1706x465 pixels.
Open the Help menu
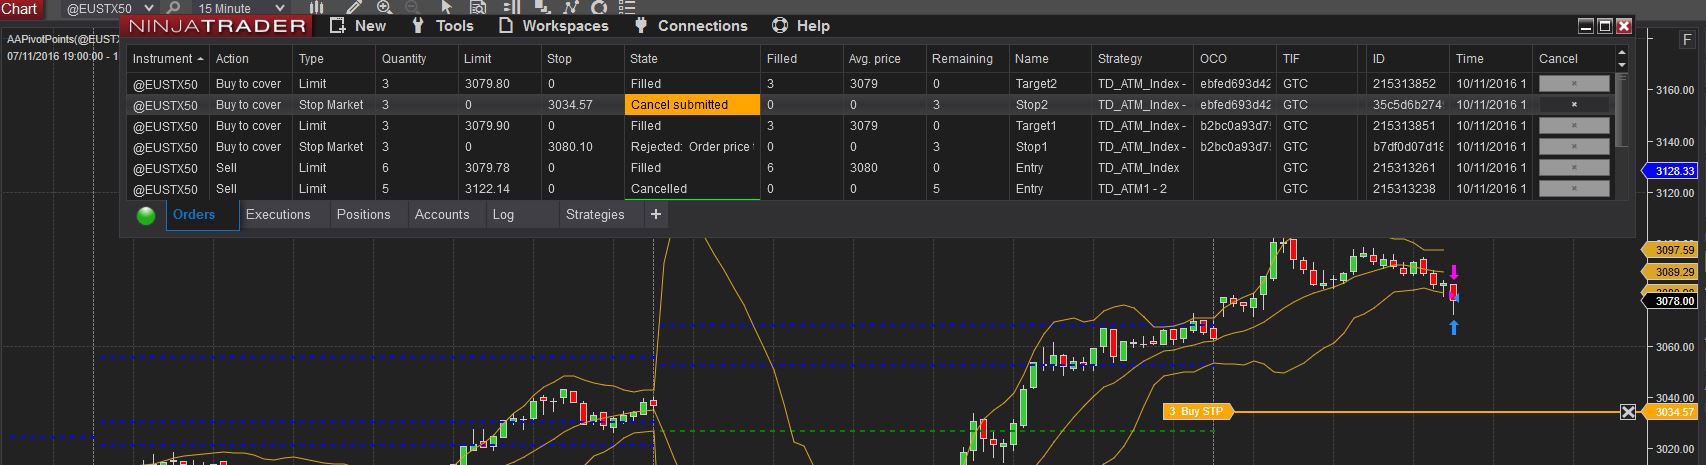[801, 26]
